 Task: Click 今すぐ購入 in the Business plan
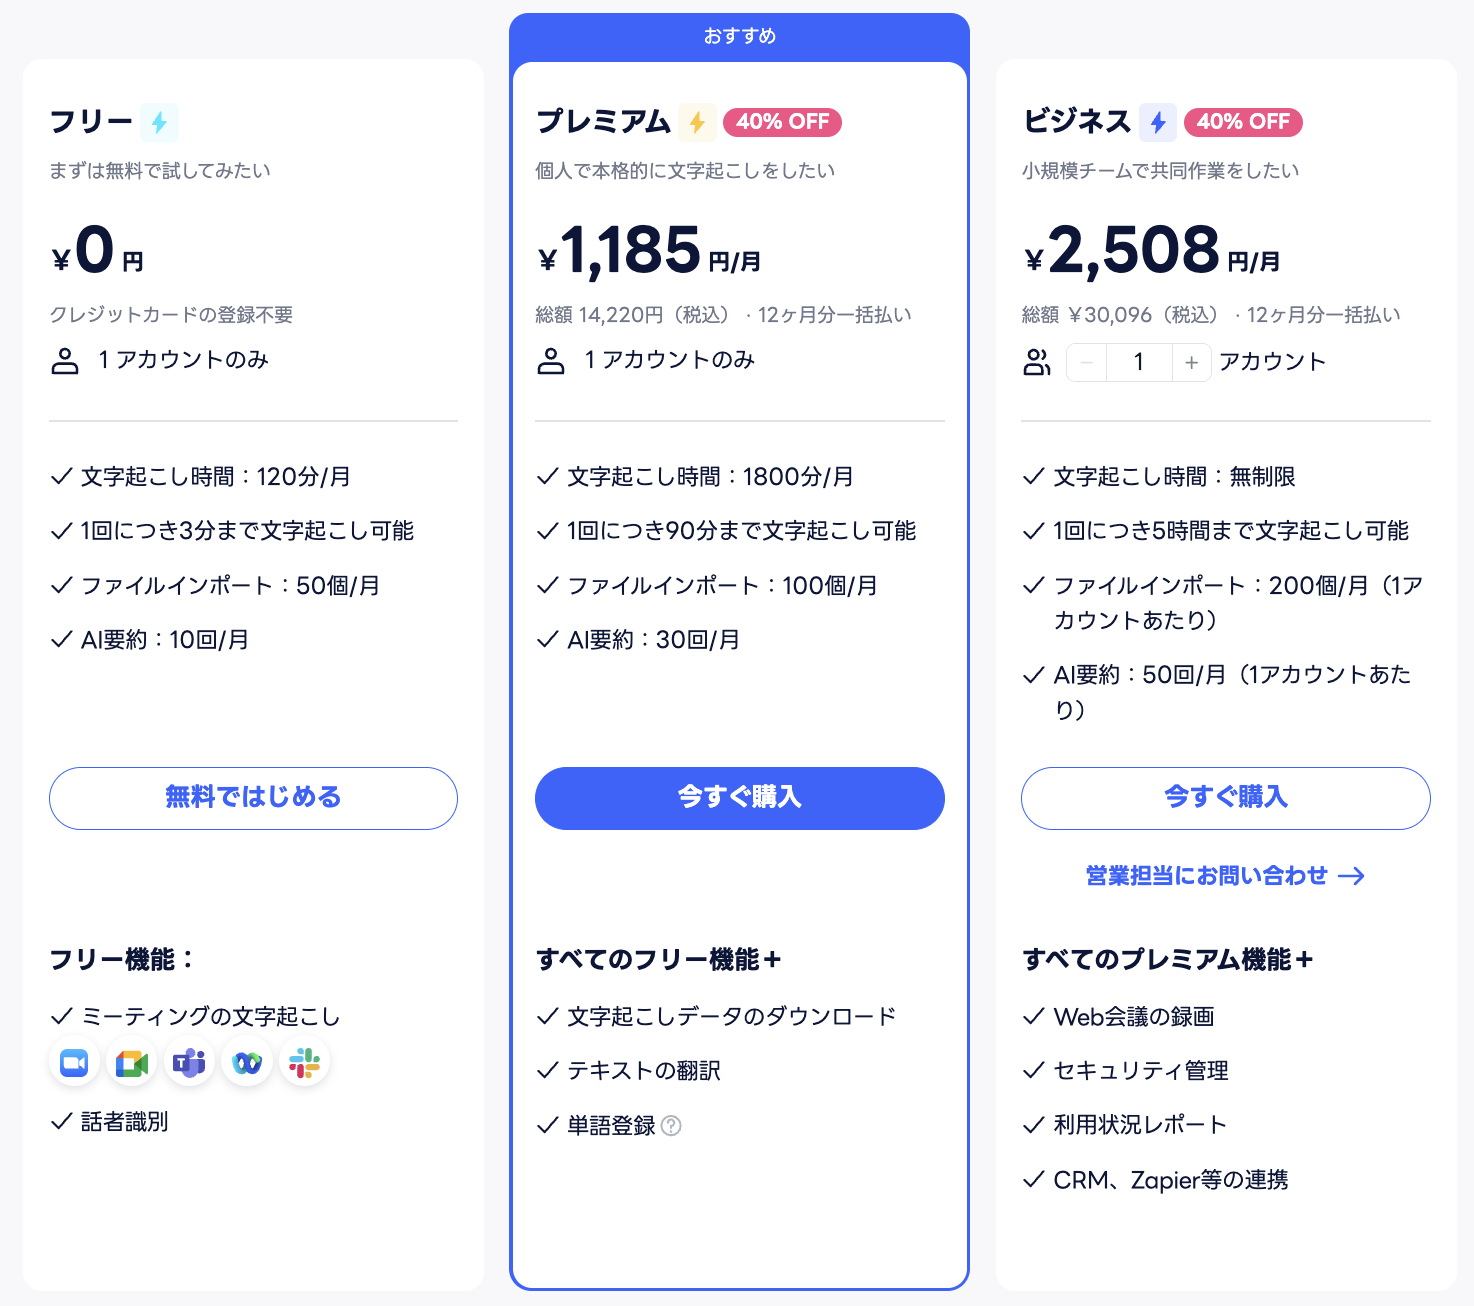tap(1226, 798)
